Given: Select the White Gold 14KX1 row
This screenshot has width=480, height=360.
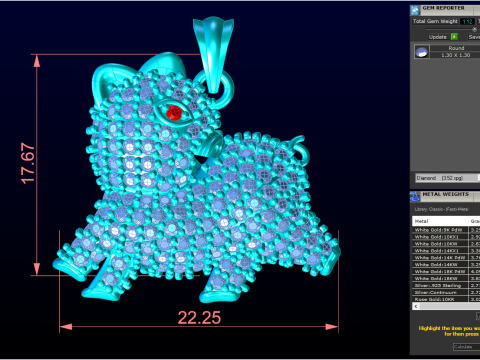Looking at the screenshot, I should pos(446,251).
